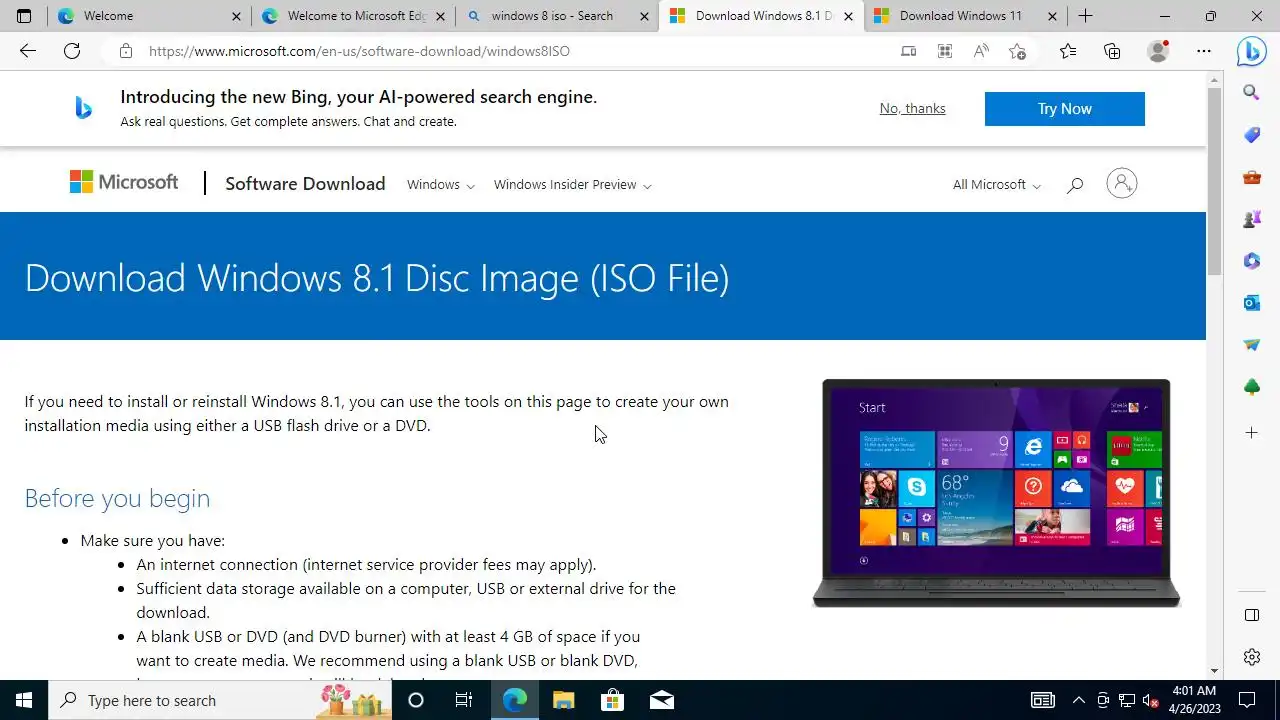Open Edge Settings and more menu
This screenshot has width=1280, height=720.
(x=1204, y=51)
